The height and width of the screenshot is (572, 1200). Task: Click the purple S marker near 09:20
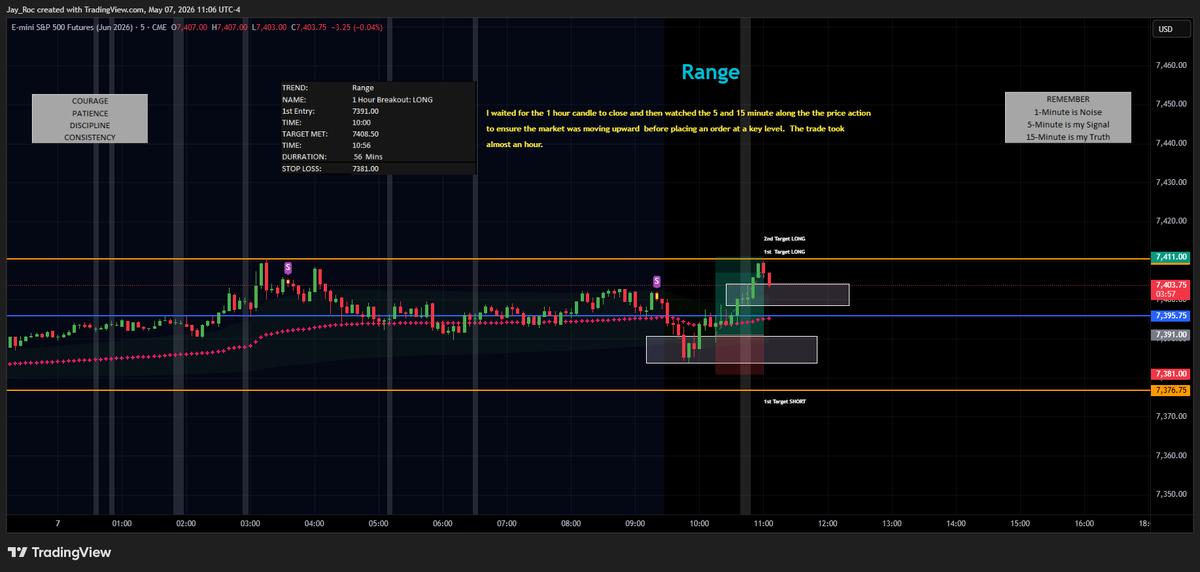(x=657, y=281)
